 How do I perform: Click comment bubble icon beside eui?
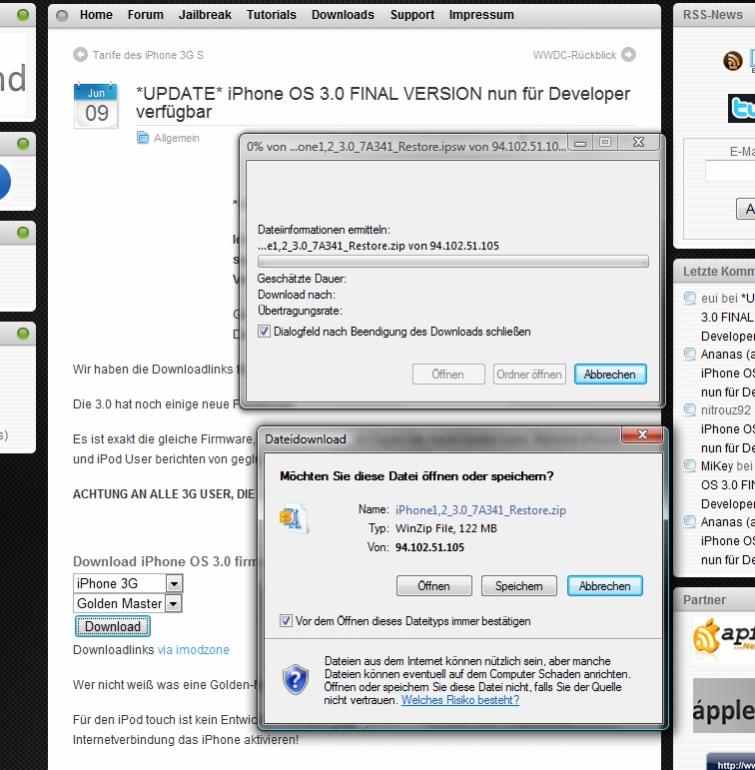pyautogui.click(x=690, y=298)
